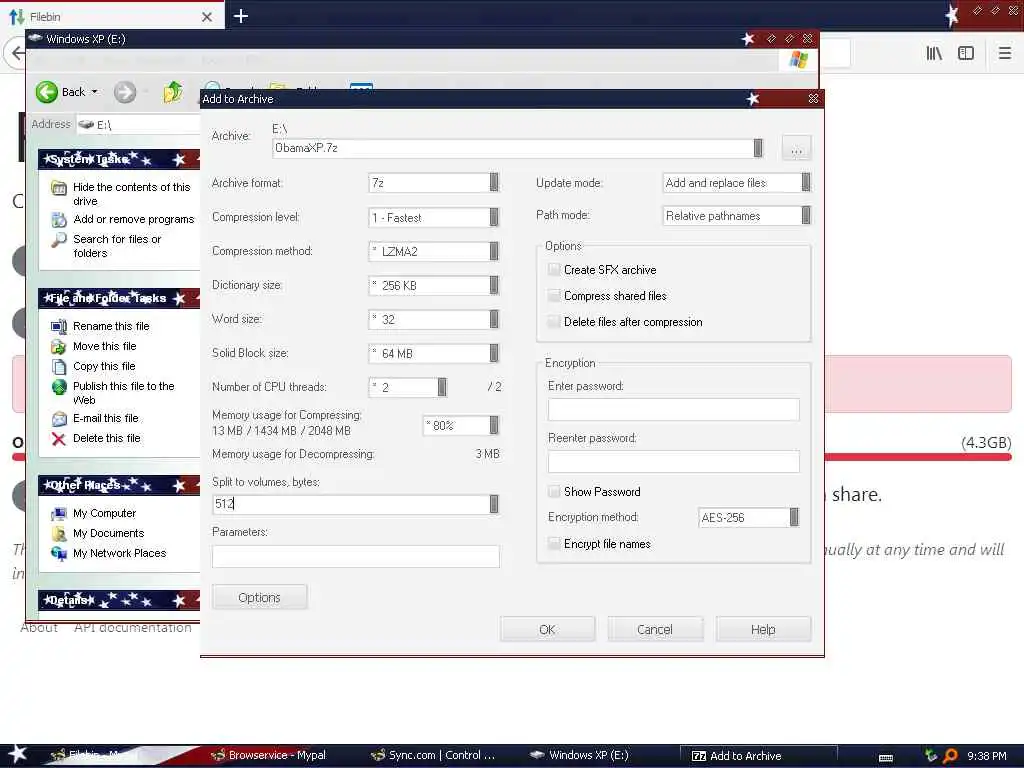
Task: Click the Up folder icon in explorer
Action: pos(173,92)
